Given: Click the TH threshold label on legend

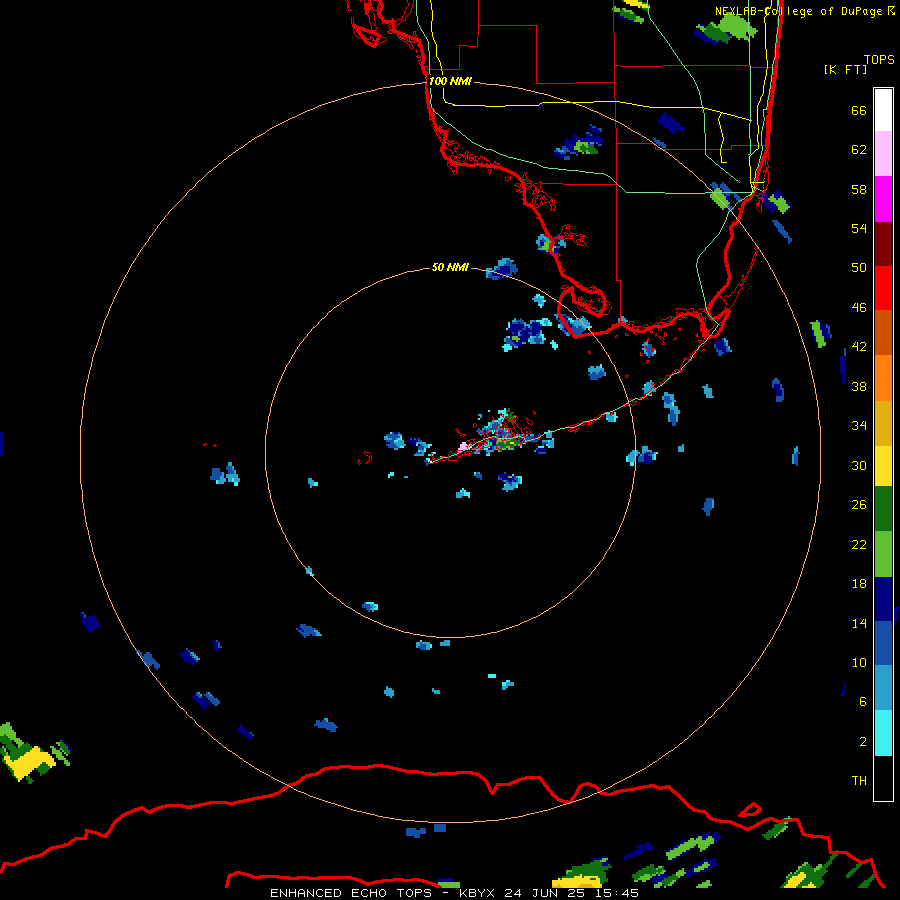Looking at the screenshot, I should pos(859,780).
